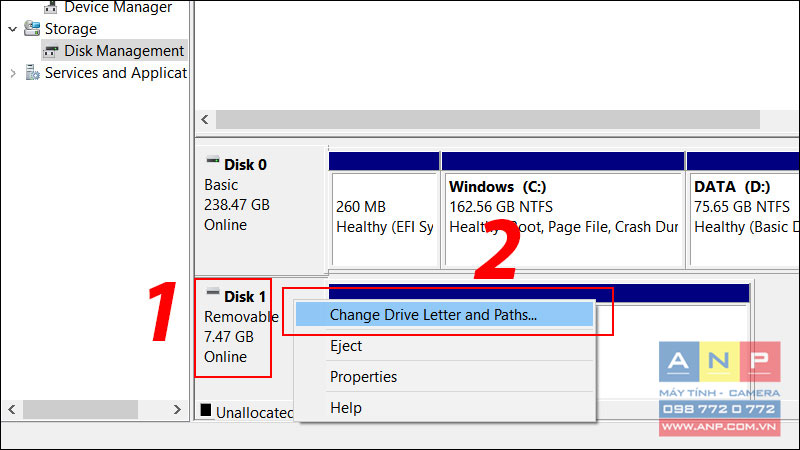This screenshot has height=450, width=800.
Task: Click the Storage node icon
Action: tap(32, 29)
